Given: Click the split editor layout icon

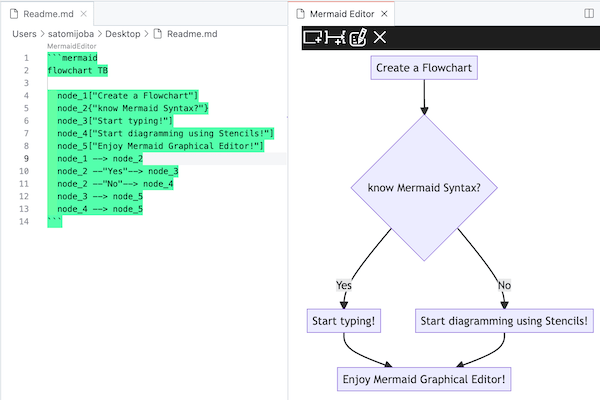Looking at the screenshot, I should click(x=589, y=14).
